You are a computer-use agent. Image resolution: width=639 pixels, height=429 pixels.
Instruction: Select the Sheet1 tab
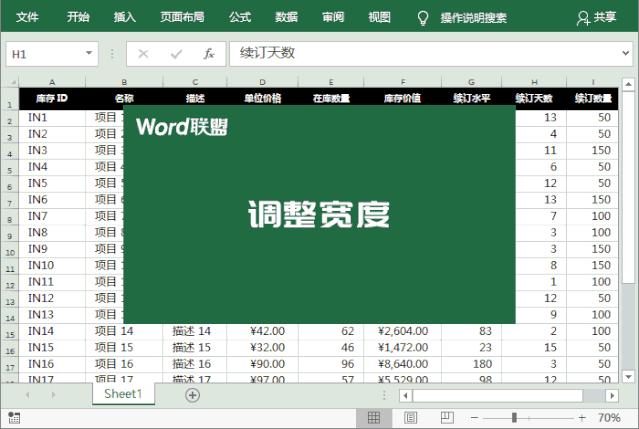[x=123, y=394]
